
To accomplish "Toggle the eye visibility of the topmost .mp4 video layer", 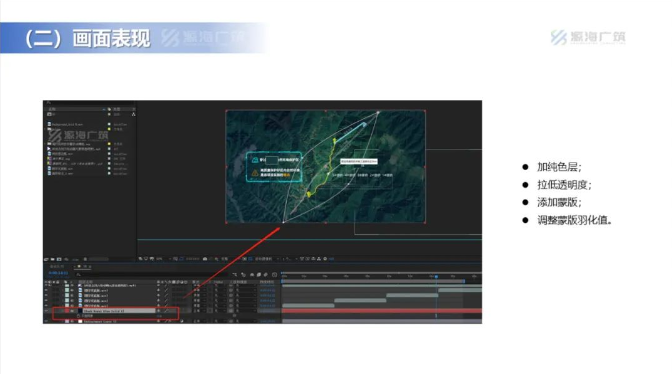I will pyautogui.click(x=46, y=285).
